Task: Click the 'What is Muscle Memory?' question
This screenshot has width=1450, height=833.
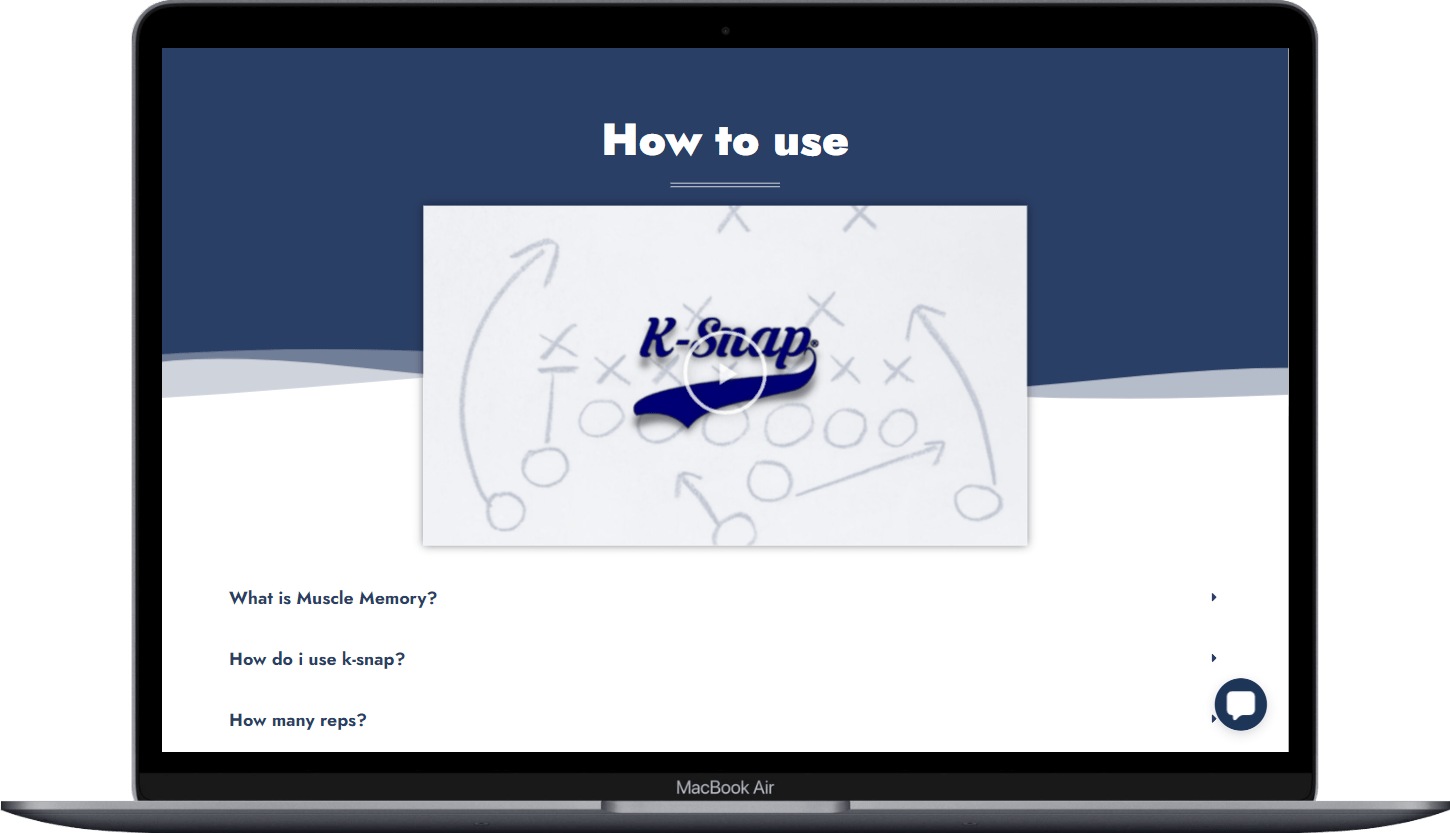Action: pos(333,598)
